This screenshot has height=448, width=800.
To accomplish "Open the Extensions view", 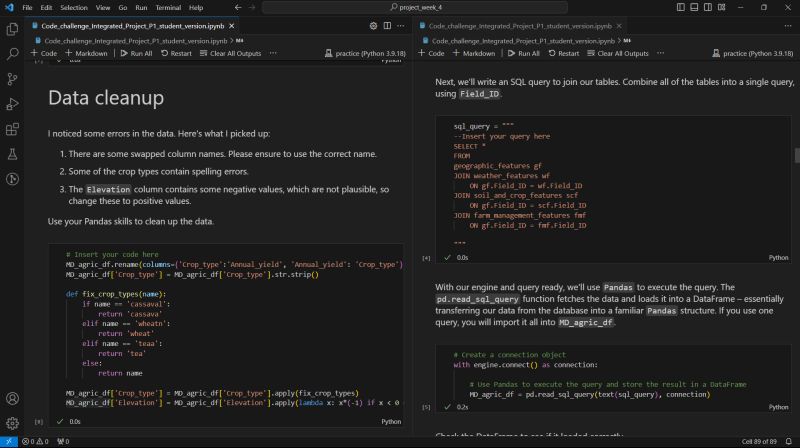I will click(12, 128).
